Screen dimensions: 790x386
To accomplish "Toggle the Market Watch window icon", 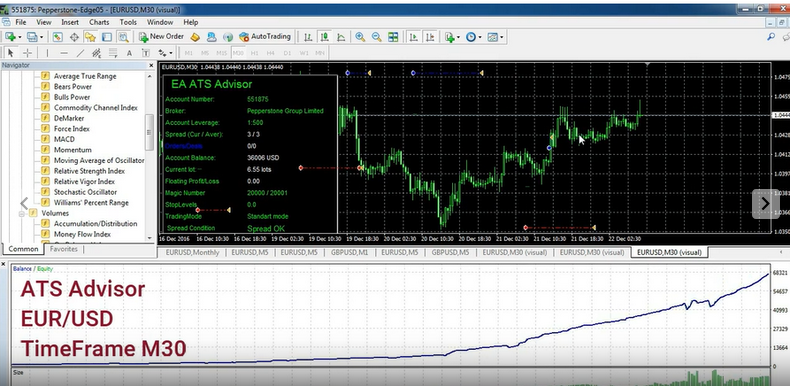I will pyautogui.click(x=57, y=37).
